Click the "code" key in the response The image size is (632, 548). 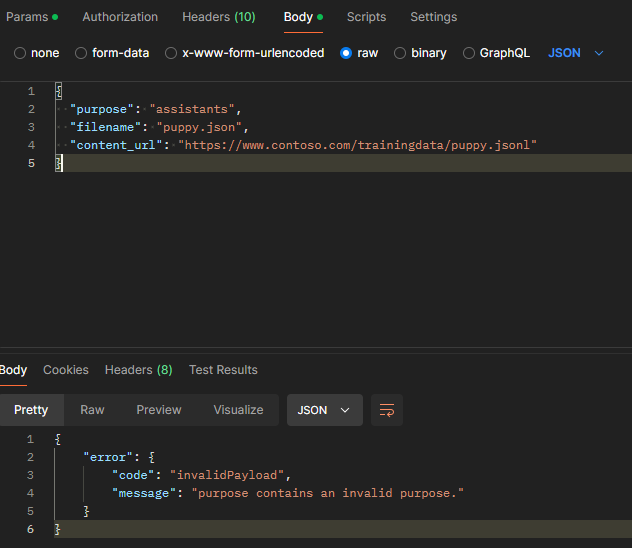133,475
